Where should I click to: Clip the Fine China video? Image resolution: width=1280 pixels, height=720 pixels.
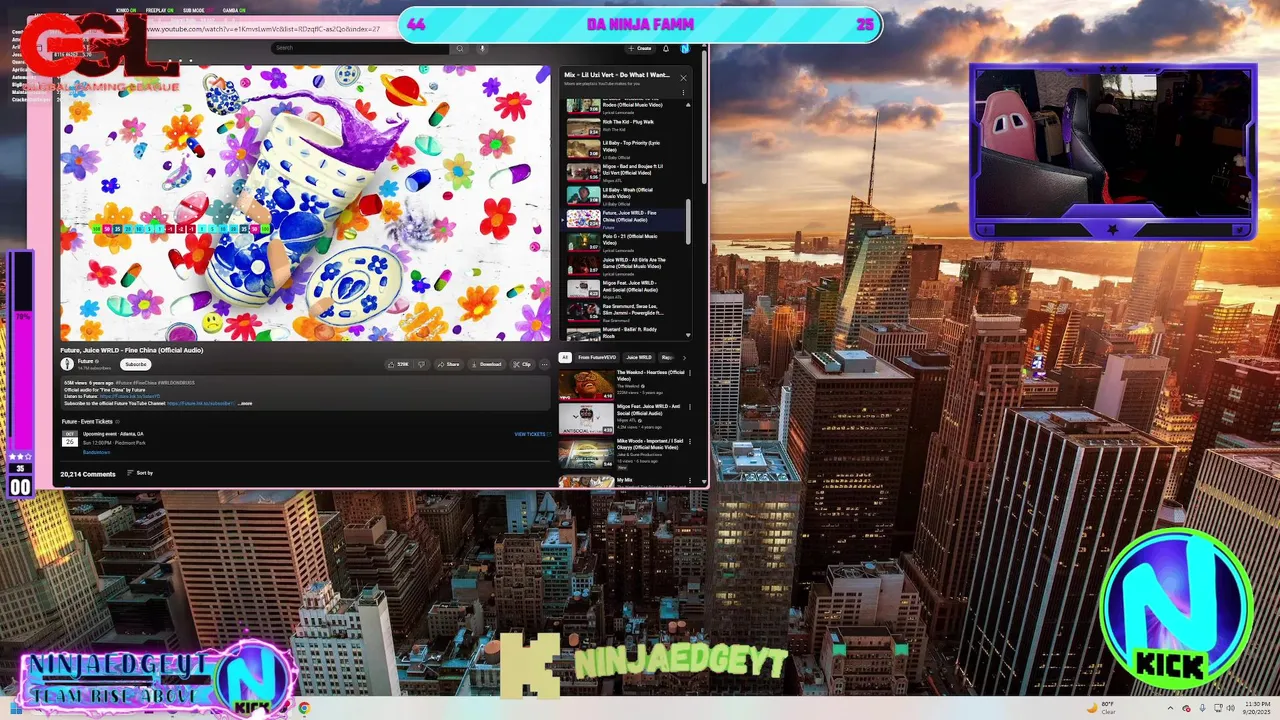[523, 364]
